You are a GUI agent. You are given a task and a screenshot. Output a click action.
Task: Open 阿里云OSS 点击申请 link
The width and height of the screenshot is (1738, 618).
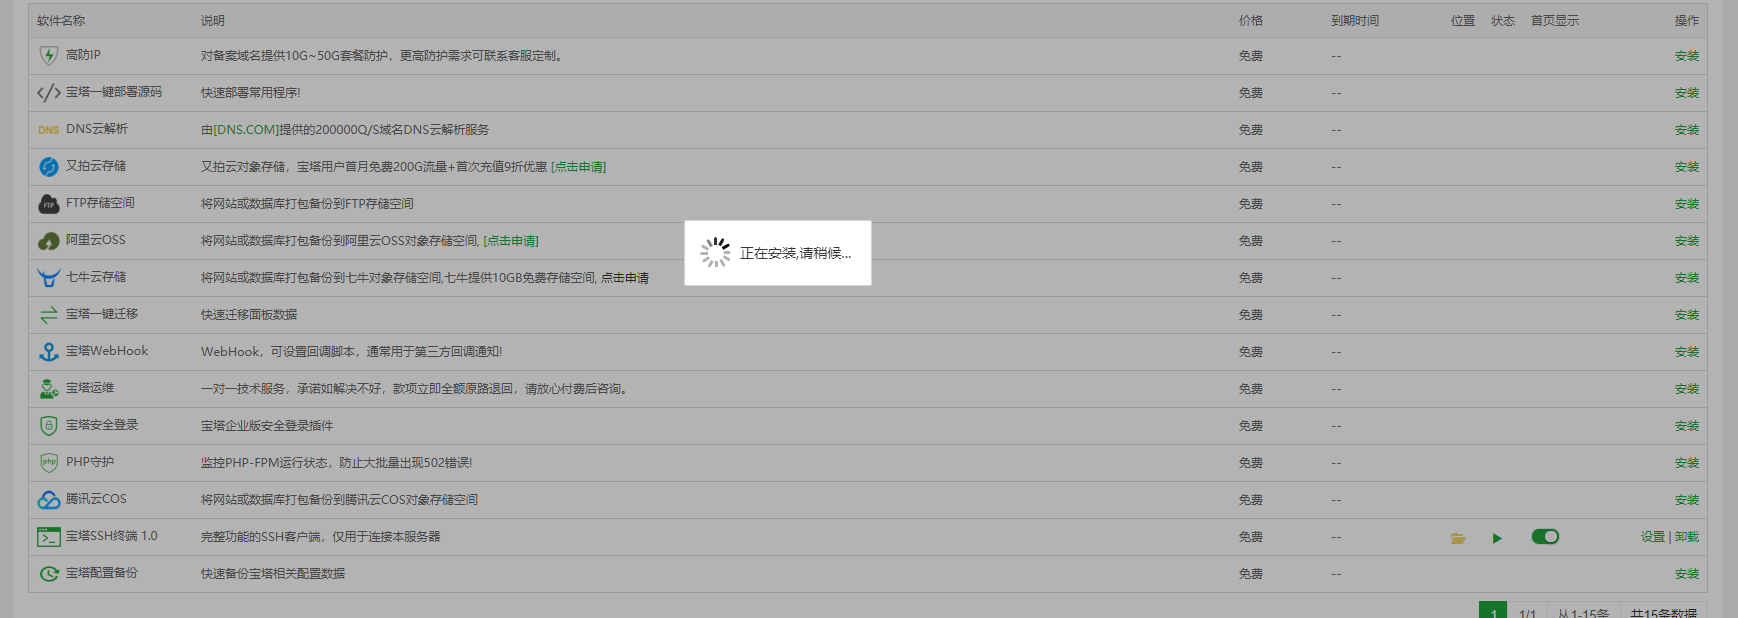511,241
